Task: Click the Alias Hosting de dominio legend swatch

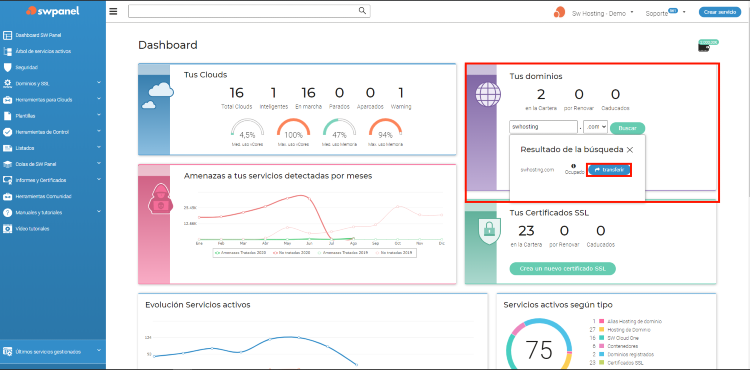Action: point(603,322)
